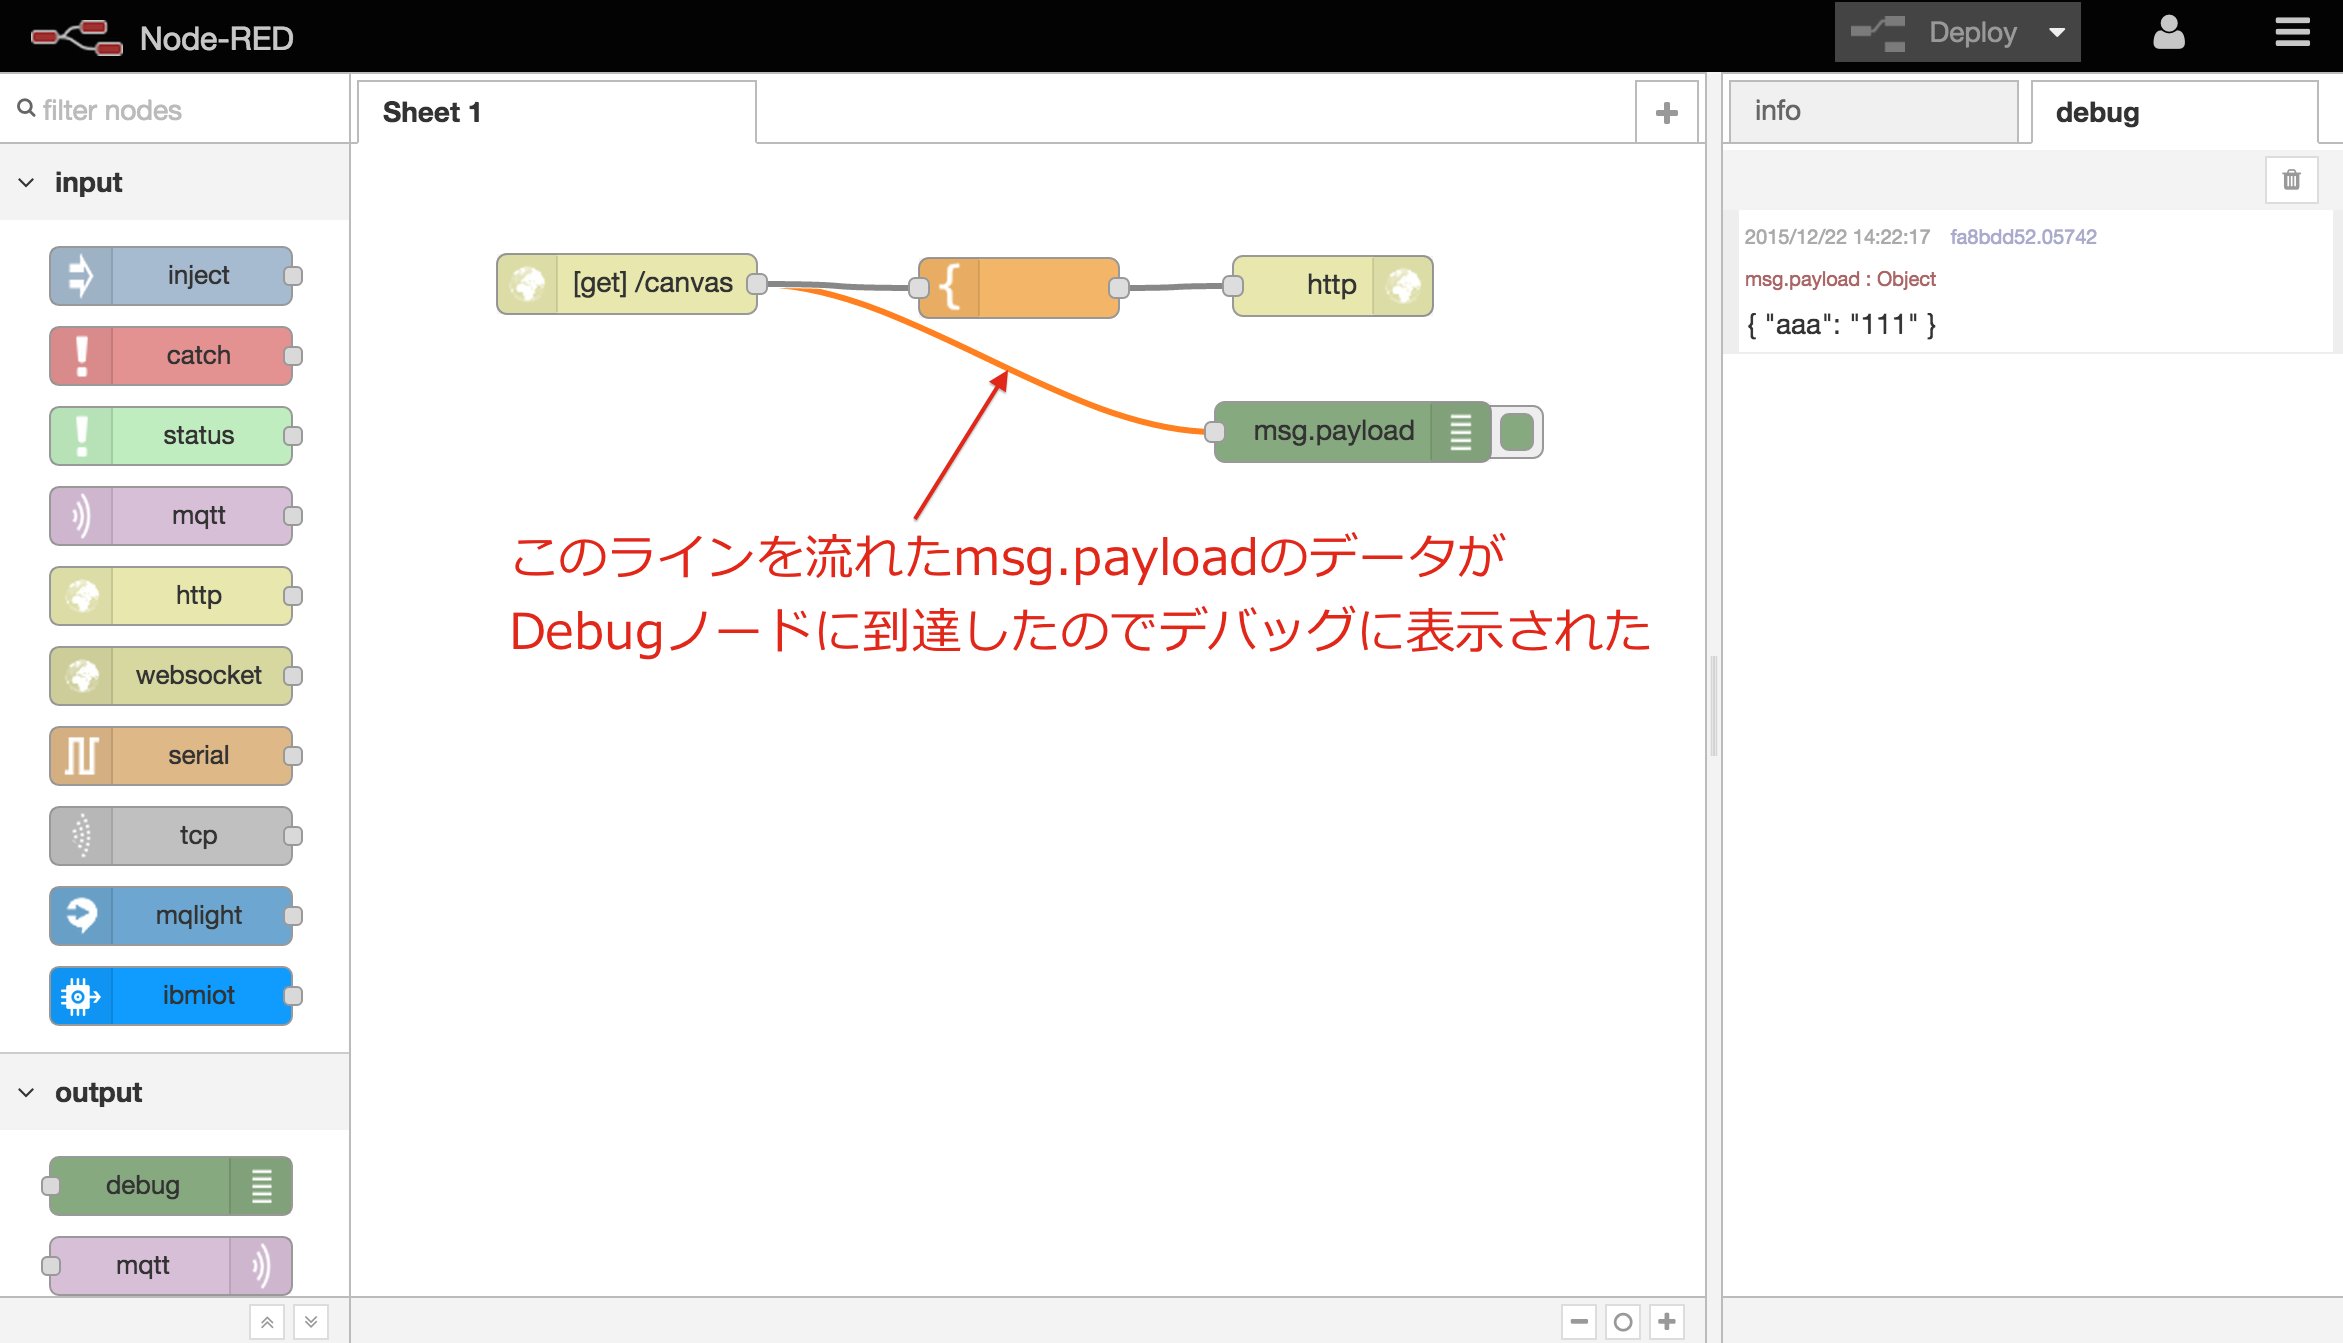Click the http input node icon in sidebar

pos(80,595)
